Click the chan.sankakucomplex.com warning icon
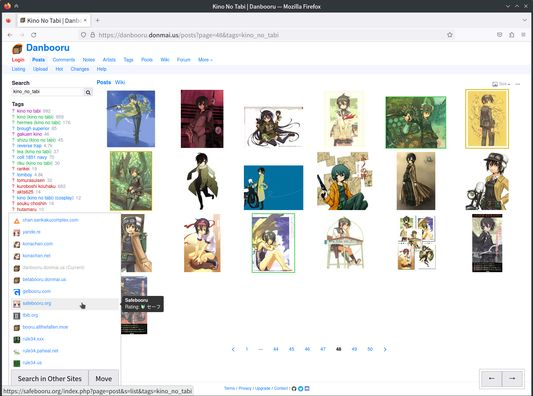The width and height of the screenshot is (533, 396). 17,221
